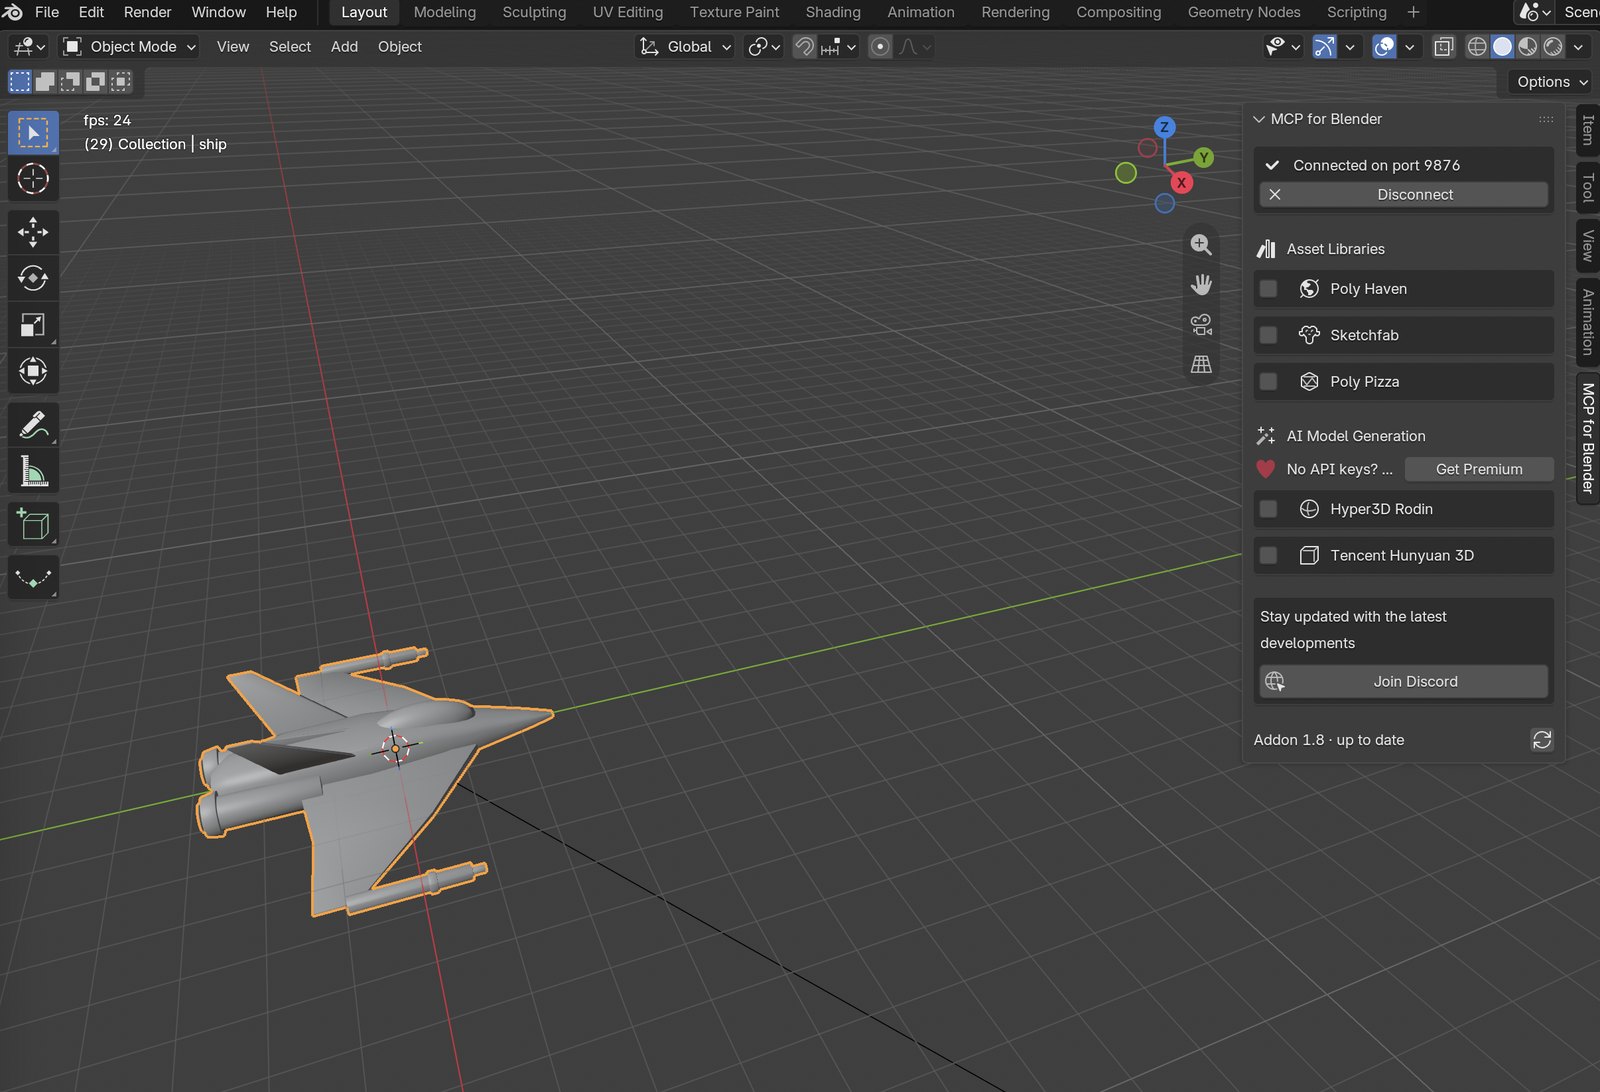Switch to solid viewport shading

[x=1502, y=47]
